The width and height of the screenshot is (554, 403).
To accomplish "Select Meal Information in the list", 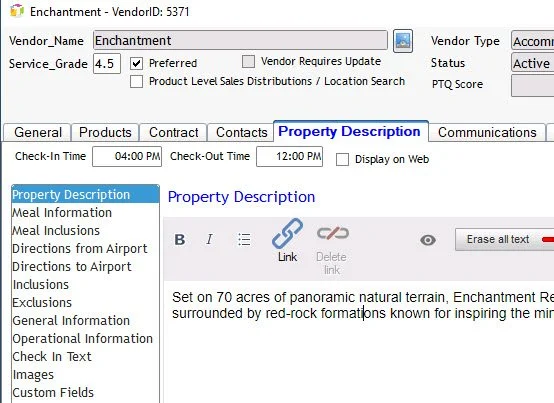I will tap(86, 213).
